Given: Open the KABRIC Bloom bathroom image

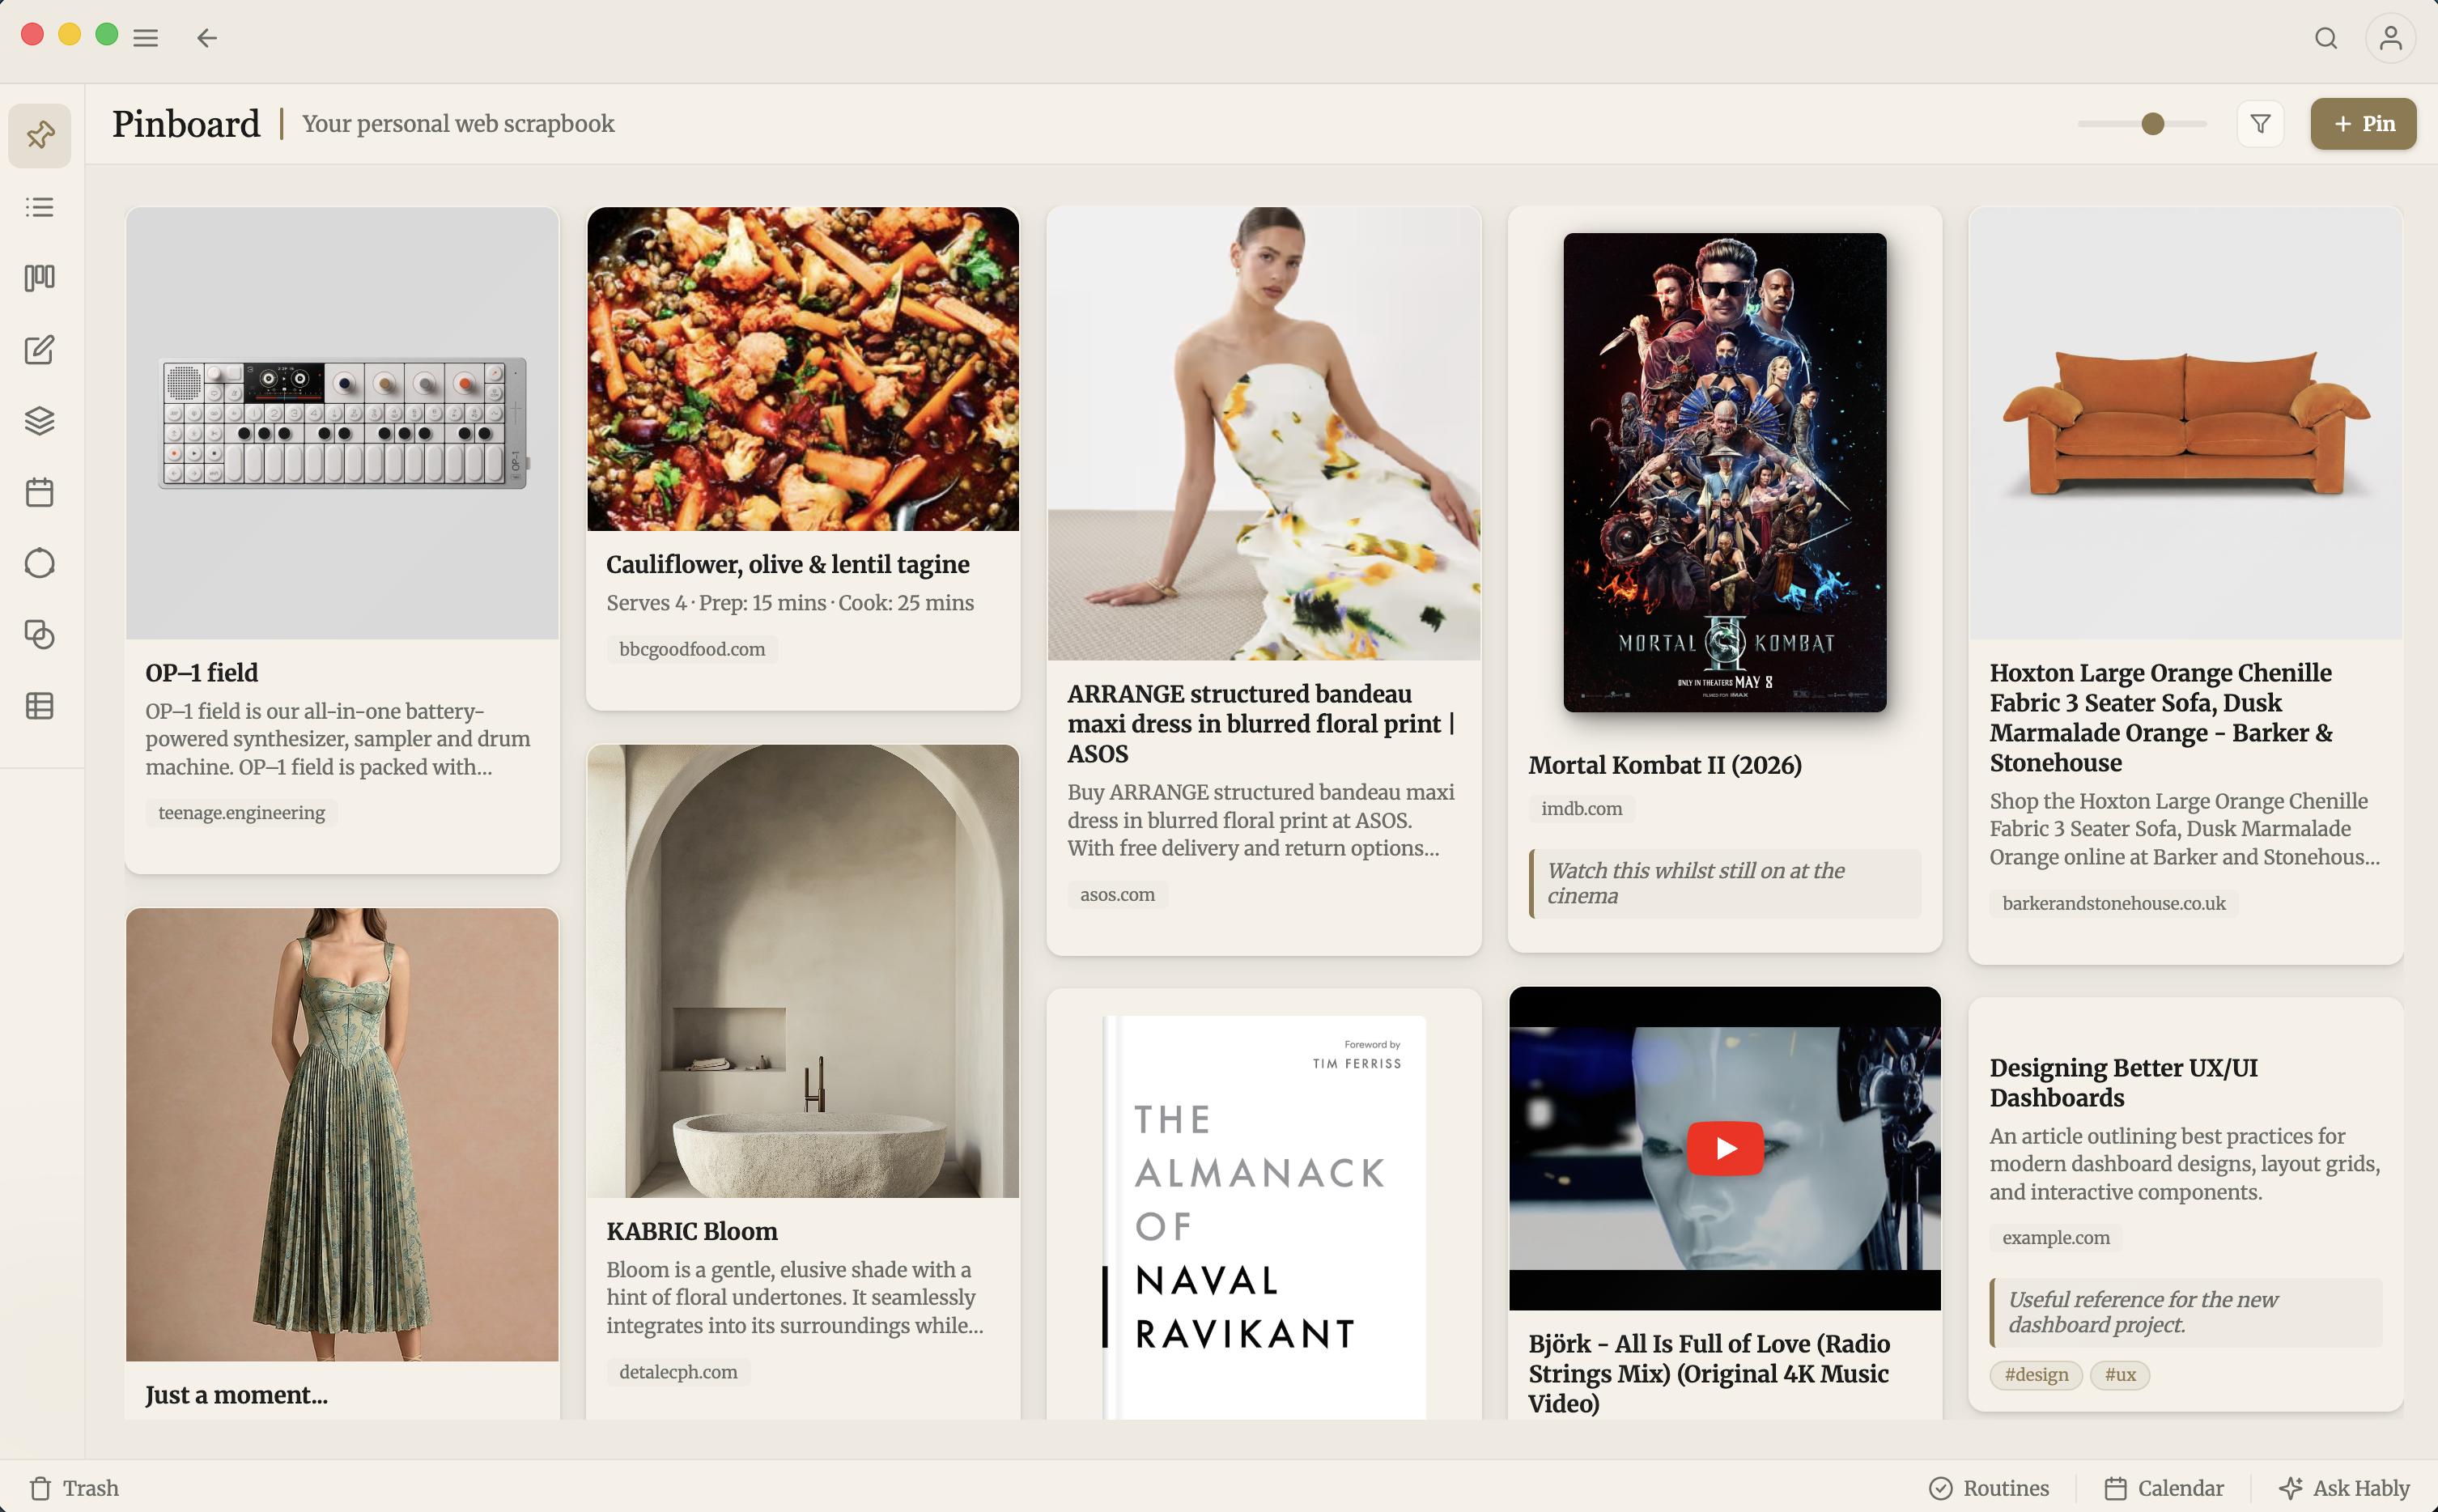Looking at the screenshot, I should [x=803, y=971].
